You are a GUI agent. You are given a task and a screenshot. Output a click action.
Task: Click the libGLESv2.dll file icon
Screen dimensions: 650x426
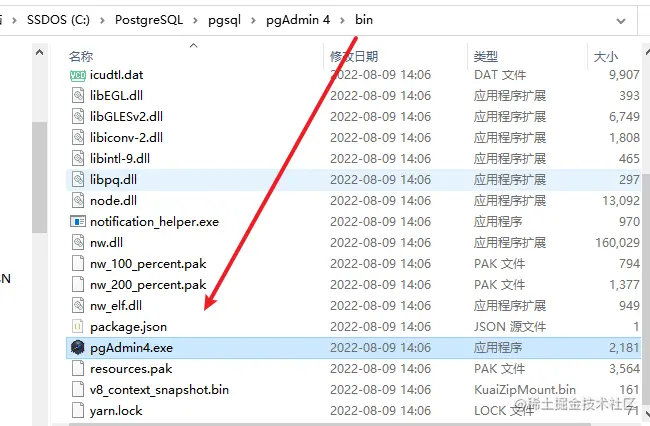(78, 116)
